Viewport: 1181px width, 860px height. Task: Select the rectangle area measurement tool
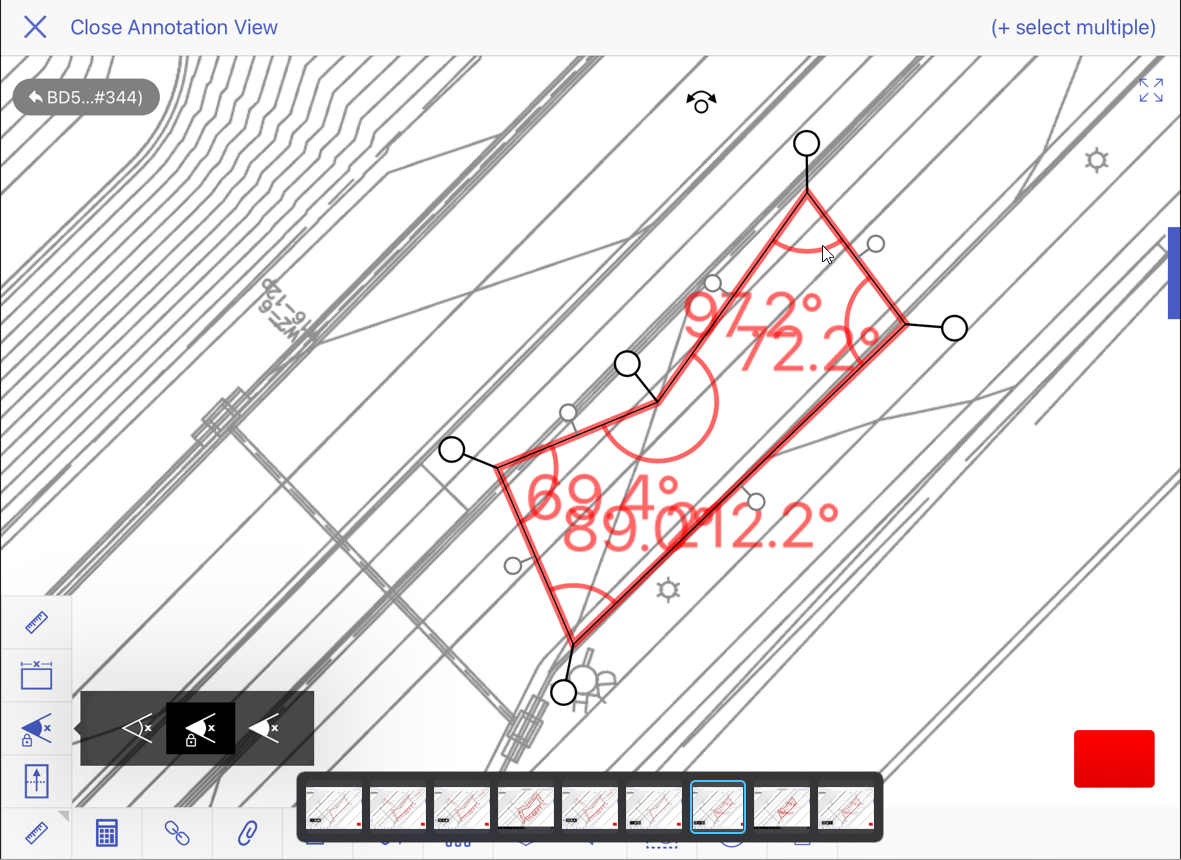tap(37, 675)
